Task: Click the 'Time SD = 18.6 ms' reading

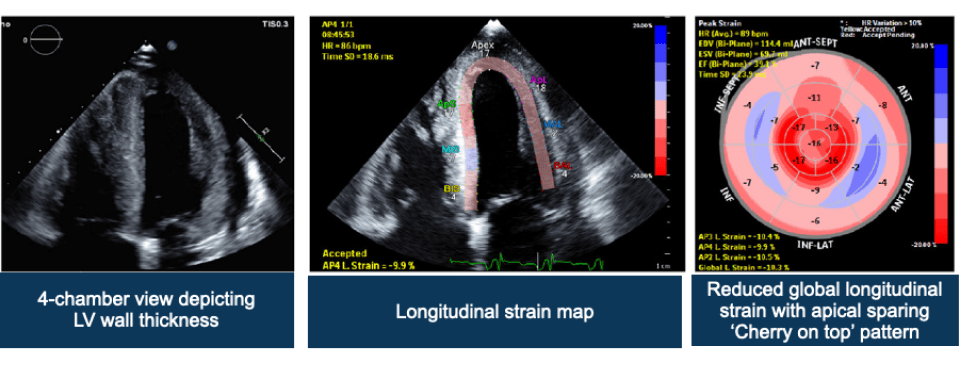Action: point(358,56)
